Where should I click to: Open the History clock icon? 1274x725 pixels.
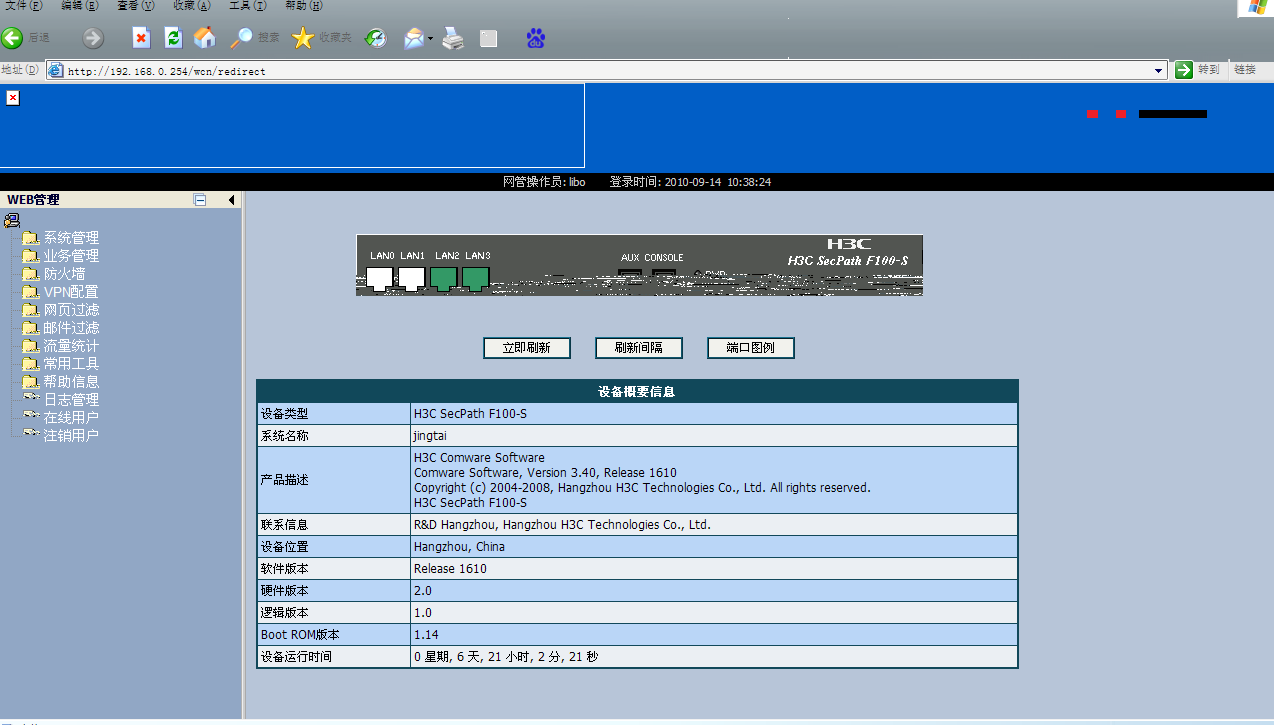(x=375, y=39)
